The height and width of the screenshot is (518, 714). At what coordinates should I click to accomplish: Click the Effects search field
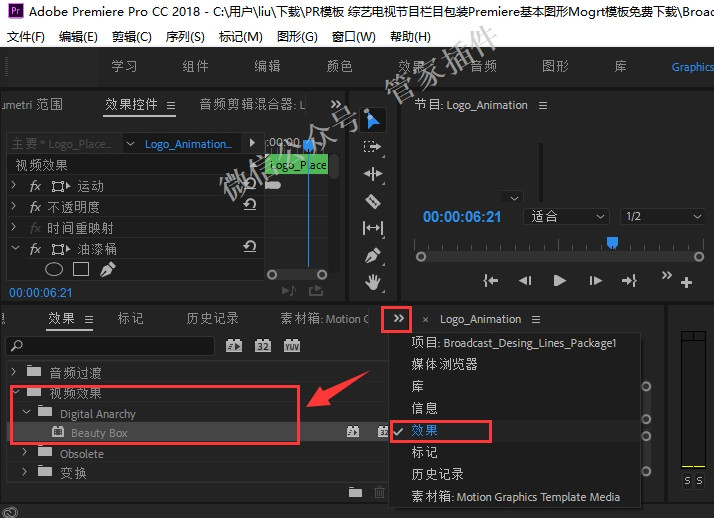point(110,346)
